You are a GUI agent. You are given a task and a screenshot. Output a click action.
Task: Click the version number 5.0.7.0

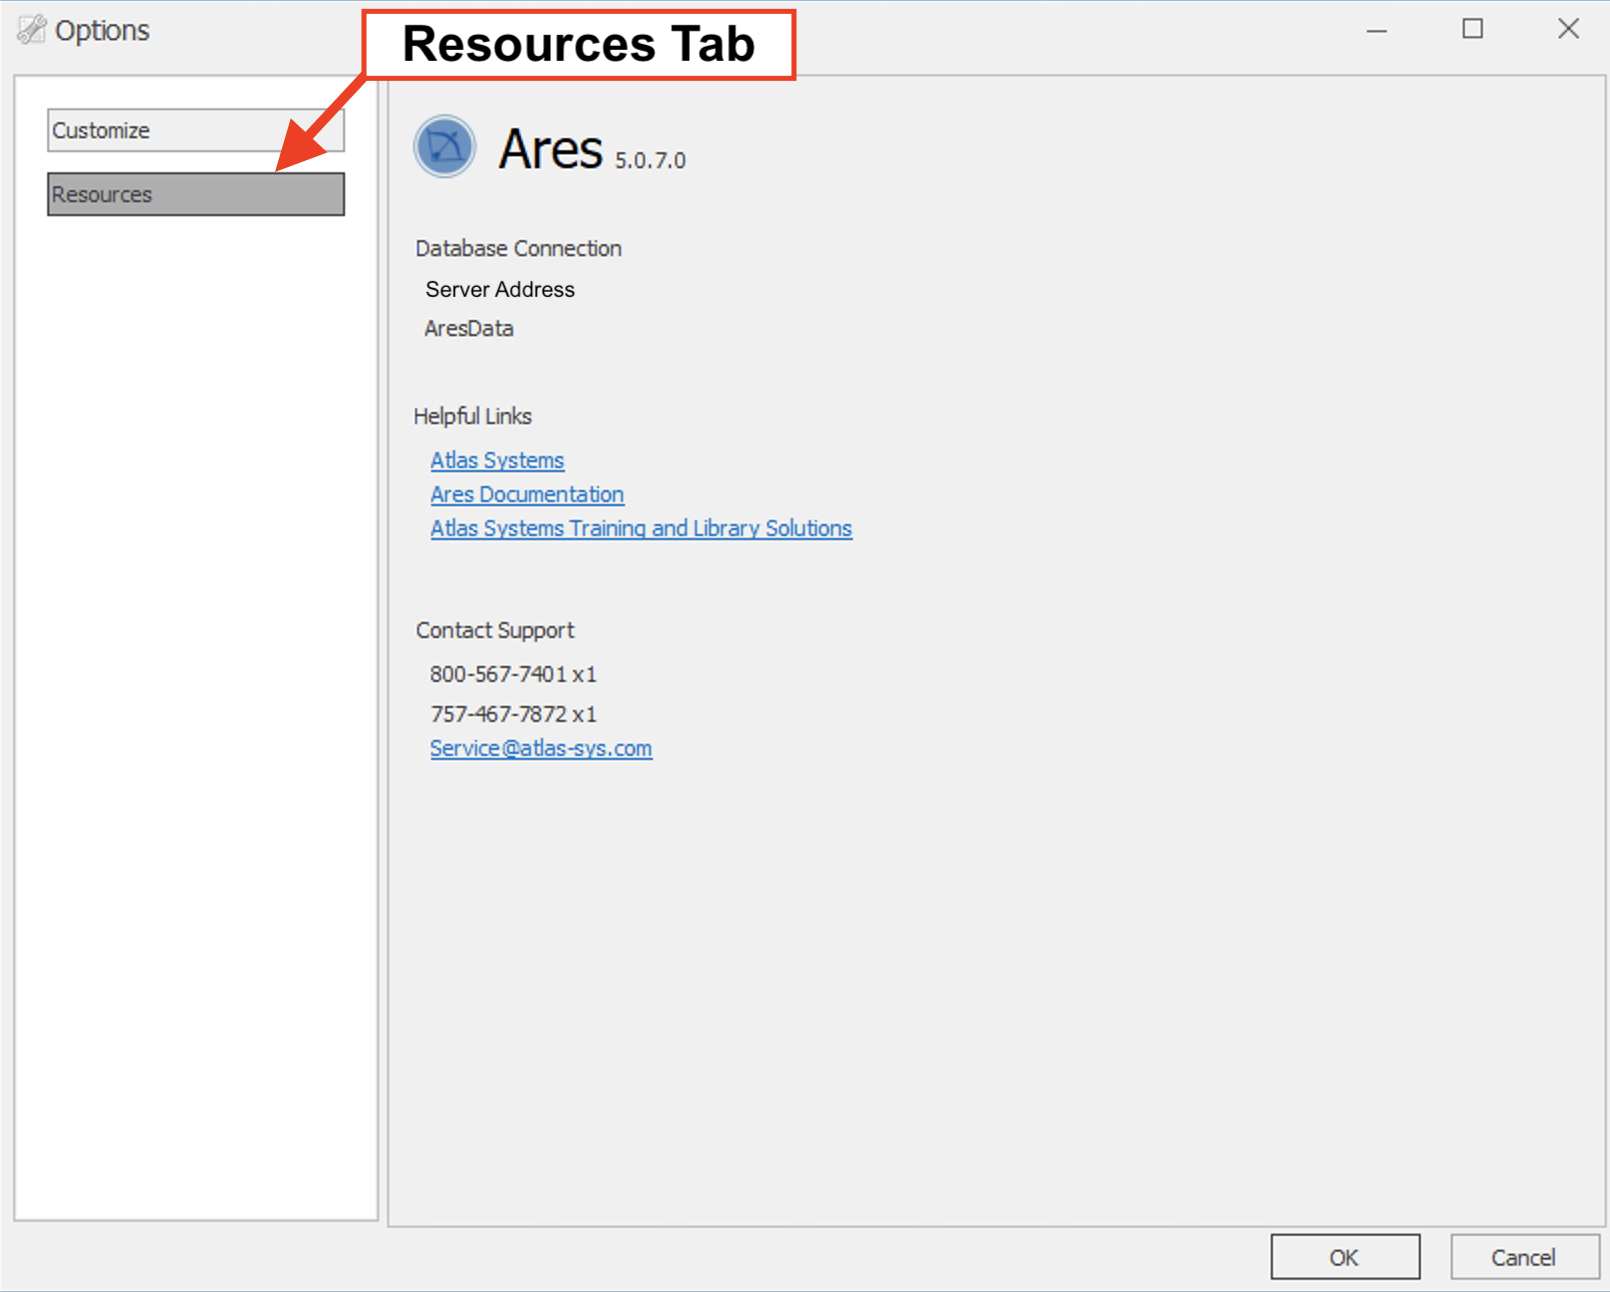[650, 160]
